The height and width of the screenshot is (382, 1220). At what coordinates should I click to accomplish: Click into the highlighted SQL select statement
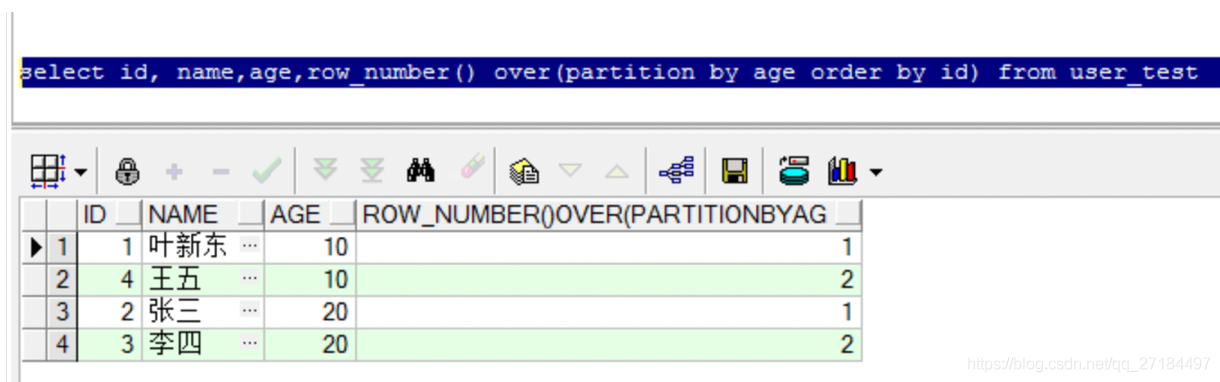tap(609, 73)
